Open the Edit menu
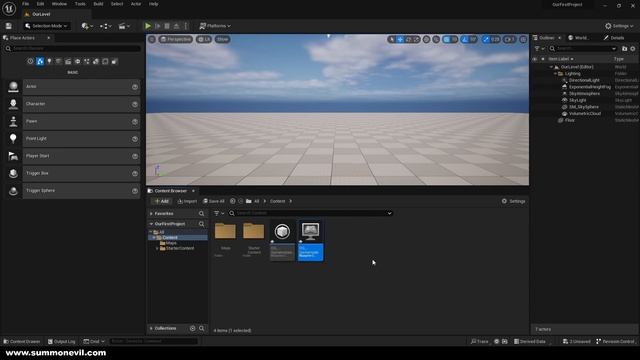 (40, 4)
